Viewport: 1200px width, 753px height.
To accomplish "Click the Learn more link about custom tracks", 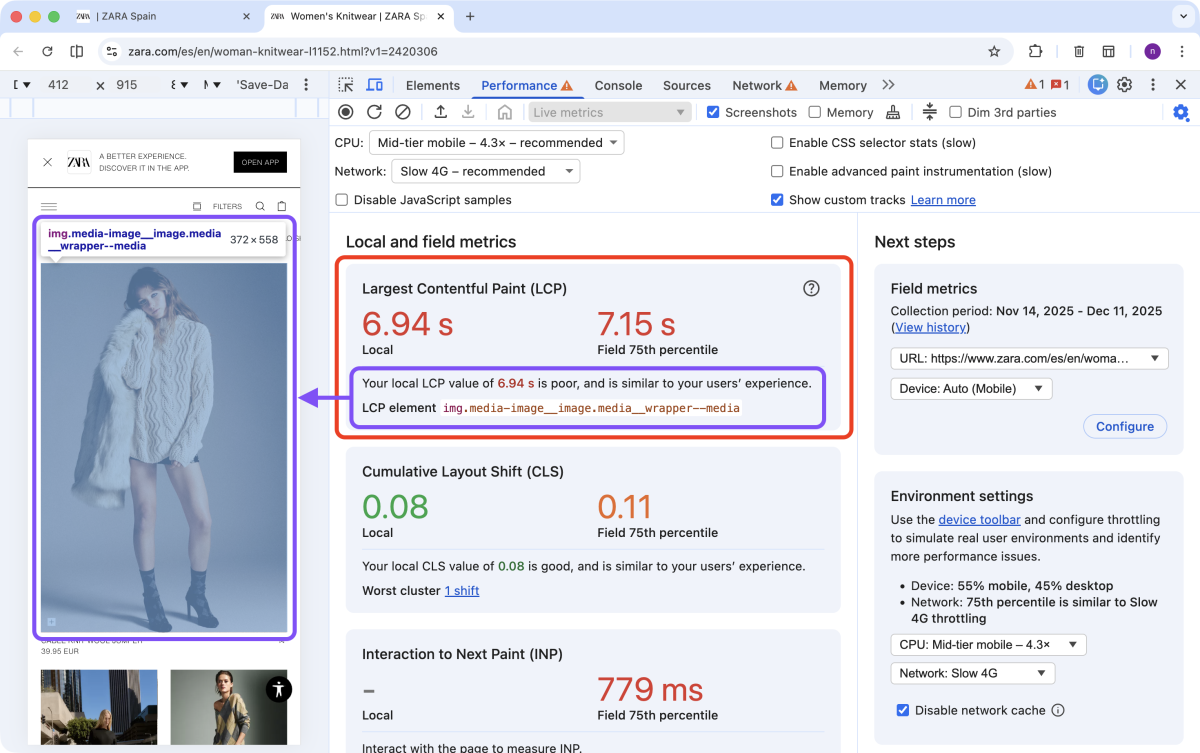I will tap(942, 199).
